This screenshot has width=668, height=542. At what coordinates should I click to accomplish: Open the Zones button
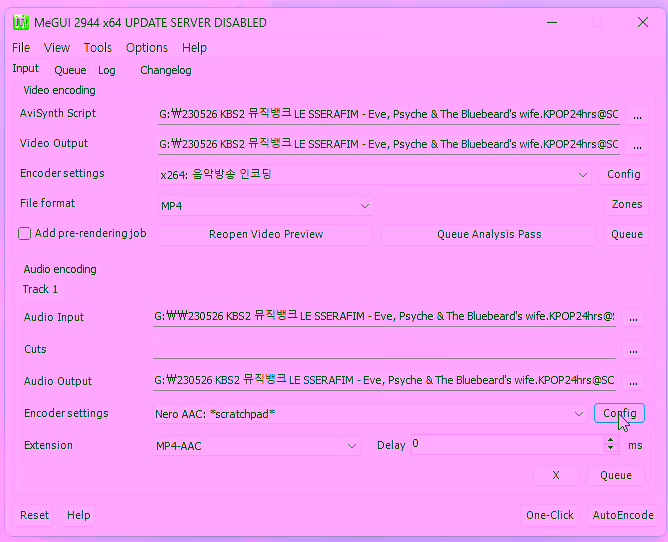[626, 205]
